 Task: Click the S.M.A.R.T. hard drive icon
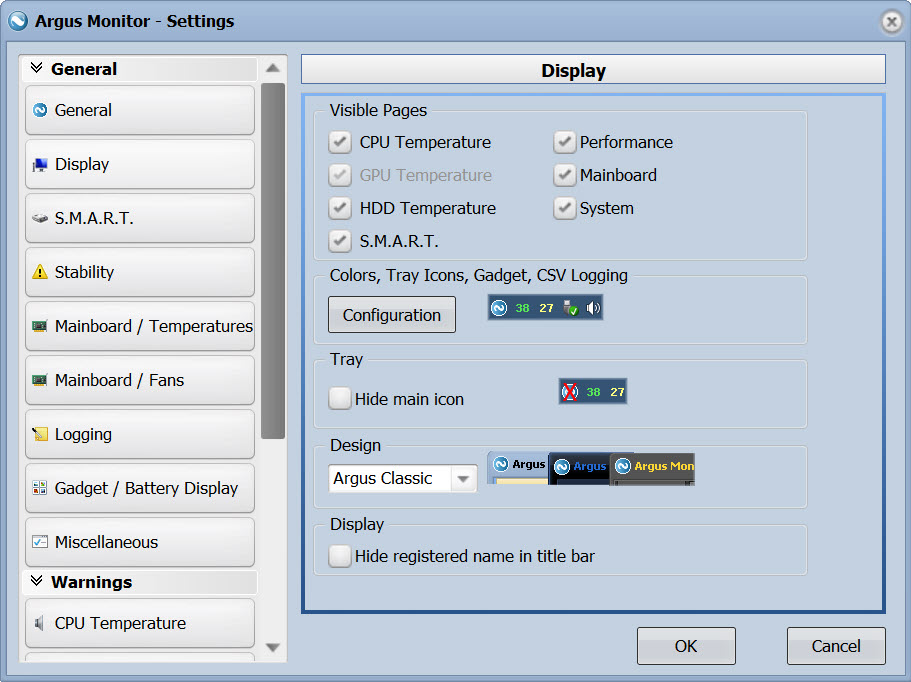coord(40,218)
